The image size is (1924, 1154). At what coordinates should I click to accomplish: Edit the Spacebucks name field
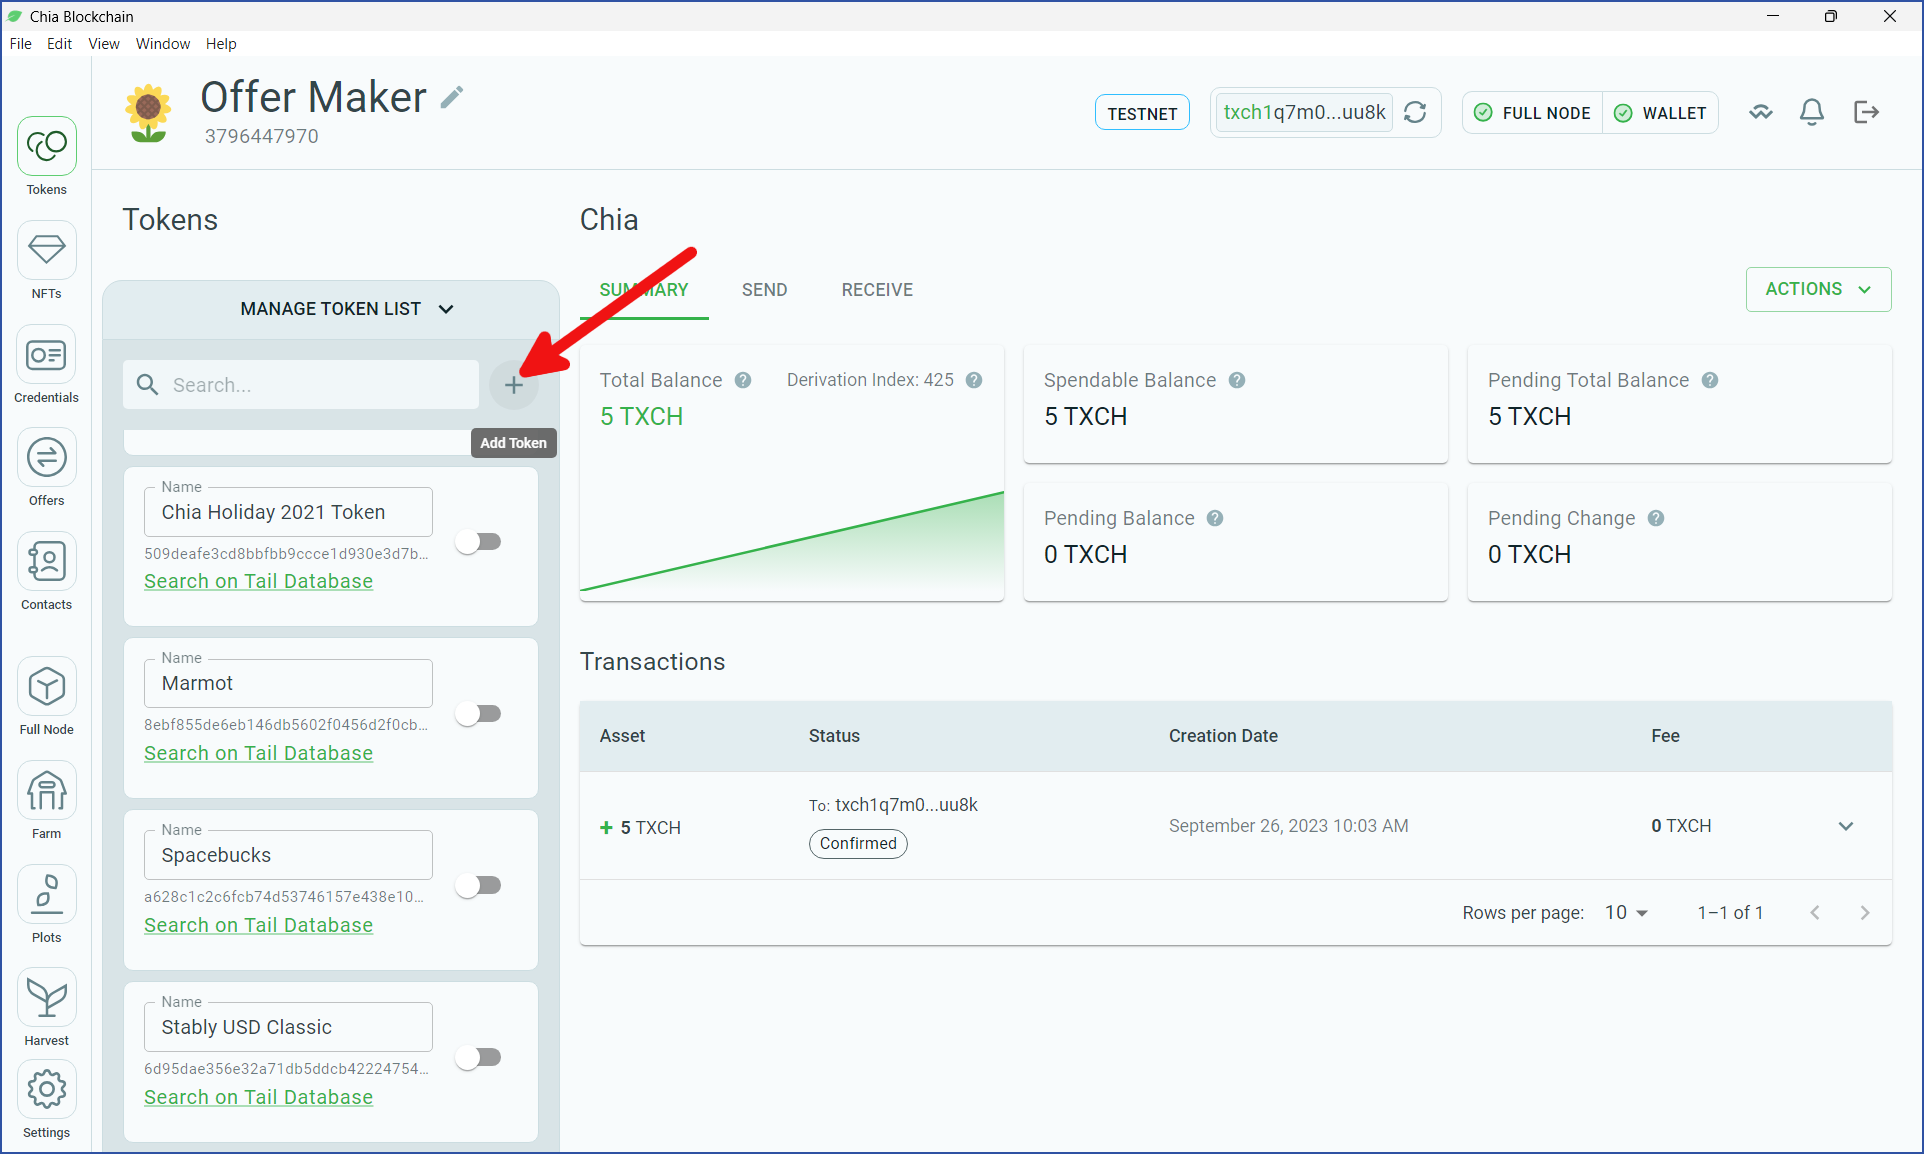tap(288, 855)
